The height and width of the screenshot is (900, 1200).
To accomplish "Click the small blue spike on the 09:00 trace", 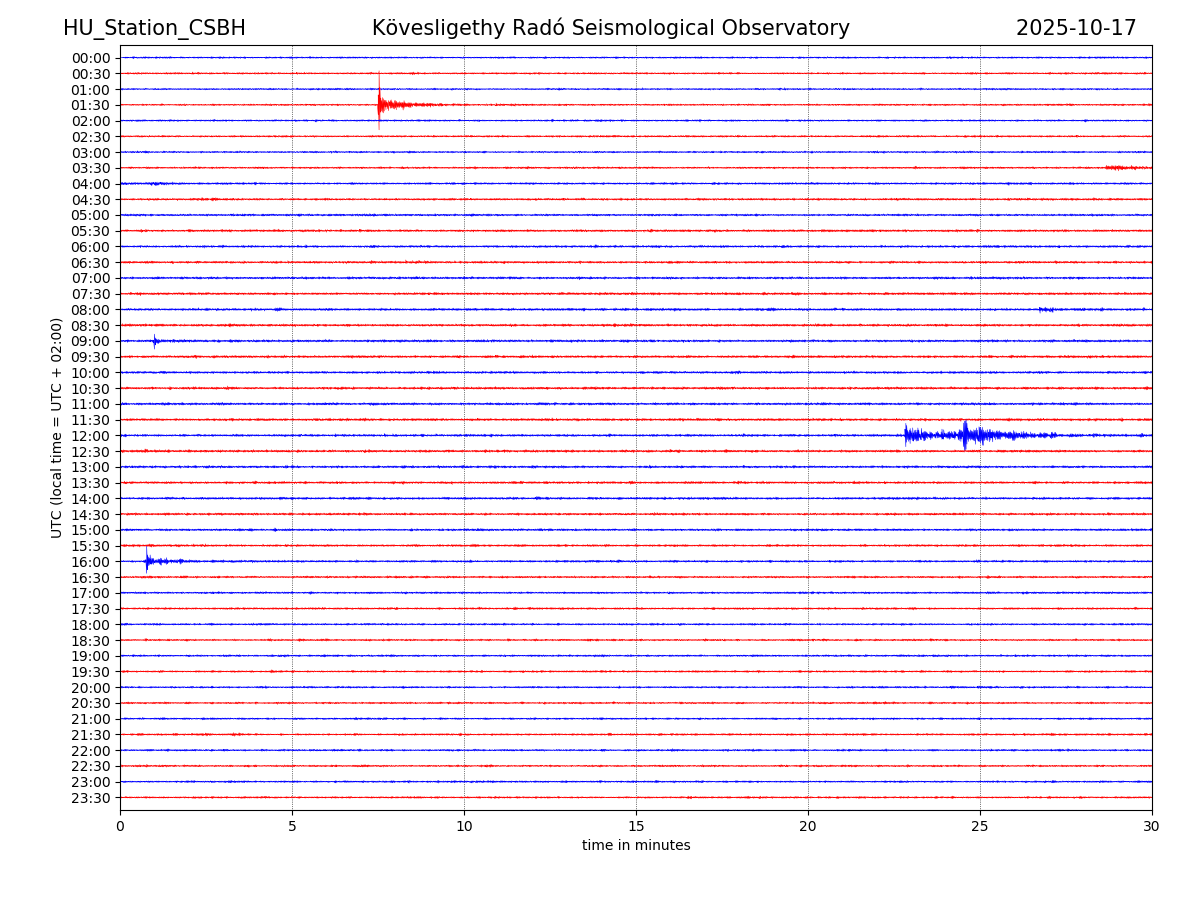I will click(x=155, y=341).
